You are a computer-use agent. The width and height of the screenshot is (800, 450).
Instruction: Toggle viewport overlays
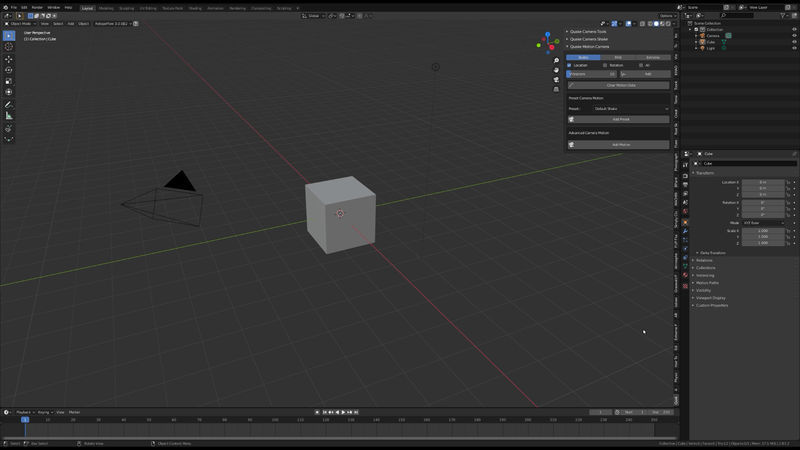629,23
